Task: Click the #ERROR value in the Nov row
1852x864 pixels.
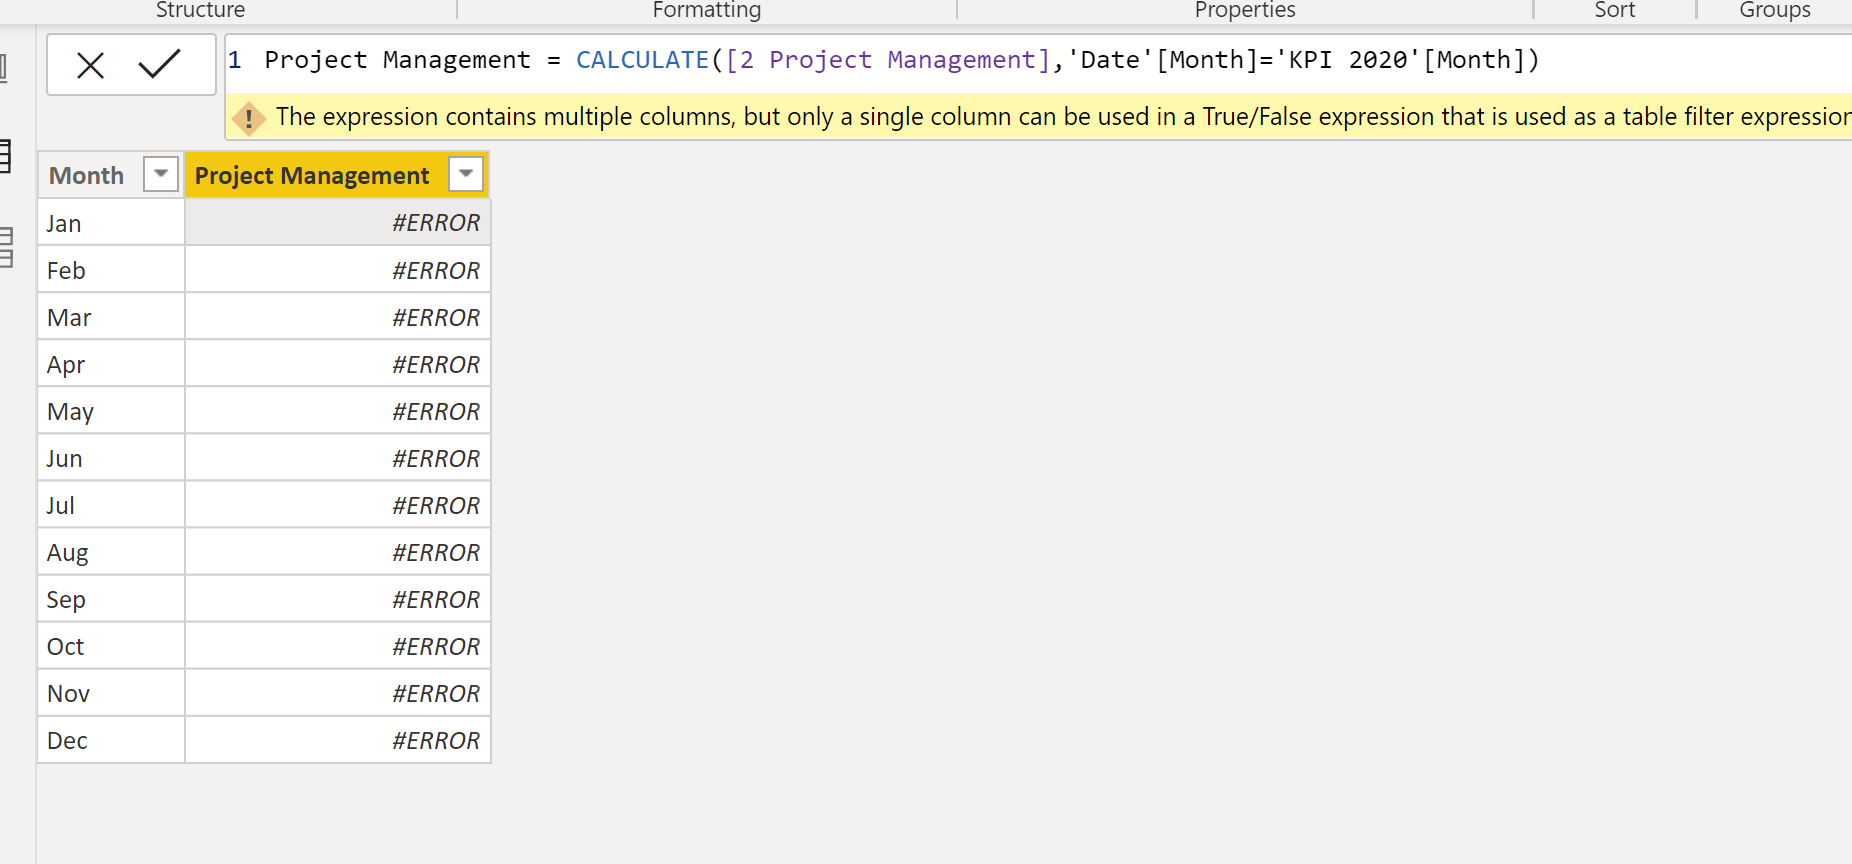Action: point(436,693)
